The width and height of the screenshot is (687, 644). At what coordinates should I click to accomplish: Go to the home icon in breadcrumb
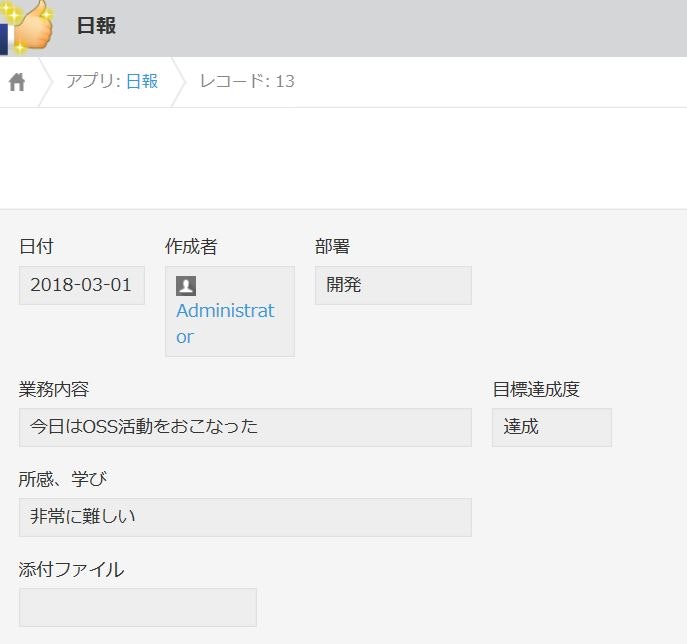(x=17, y=82)
